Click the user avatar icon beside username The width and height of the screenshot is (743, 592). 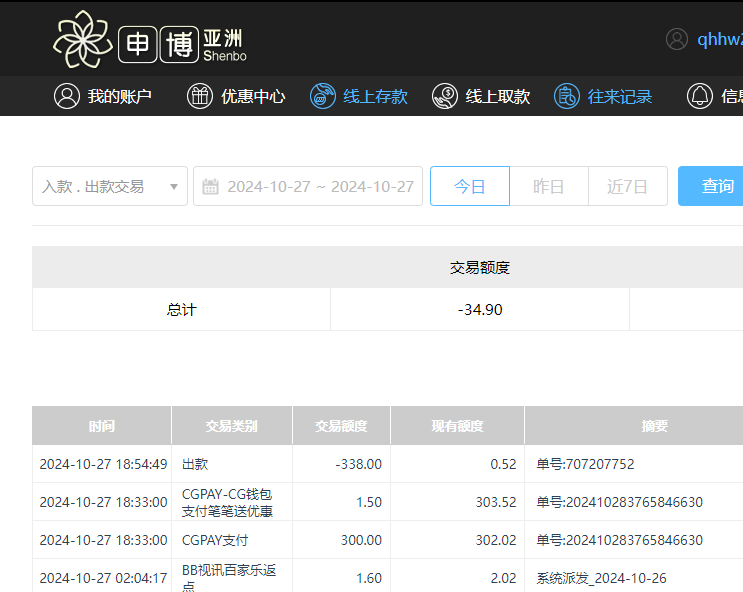tap(677, 39)
